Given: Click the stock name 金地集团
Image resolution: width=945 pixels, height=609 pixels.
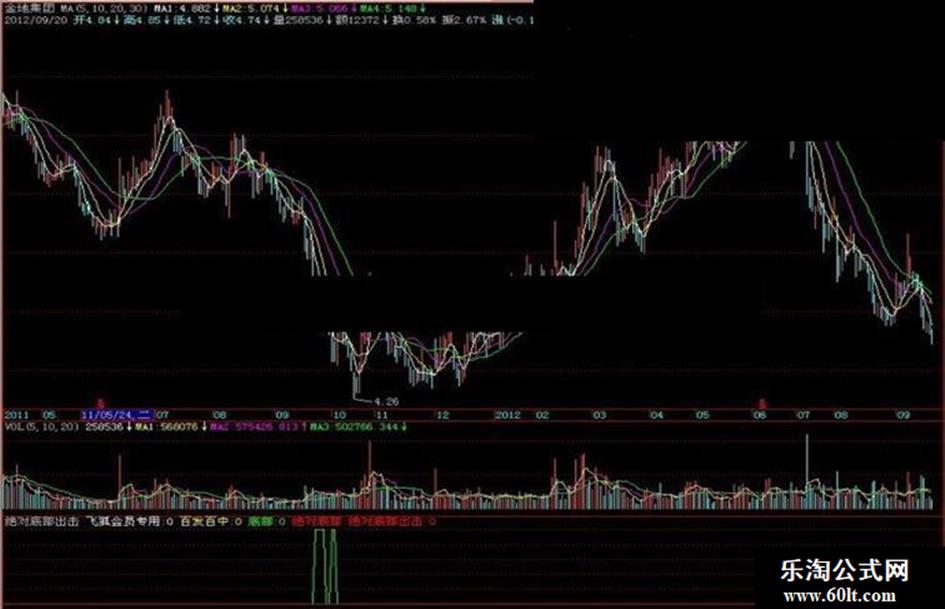Looking at the screenshot, I should click(30, 9).
